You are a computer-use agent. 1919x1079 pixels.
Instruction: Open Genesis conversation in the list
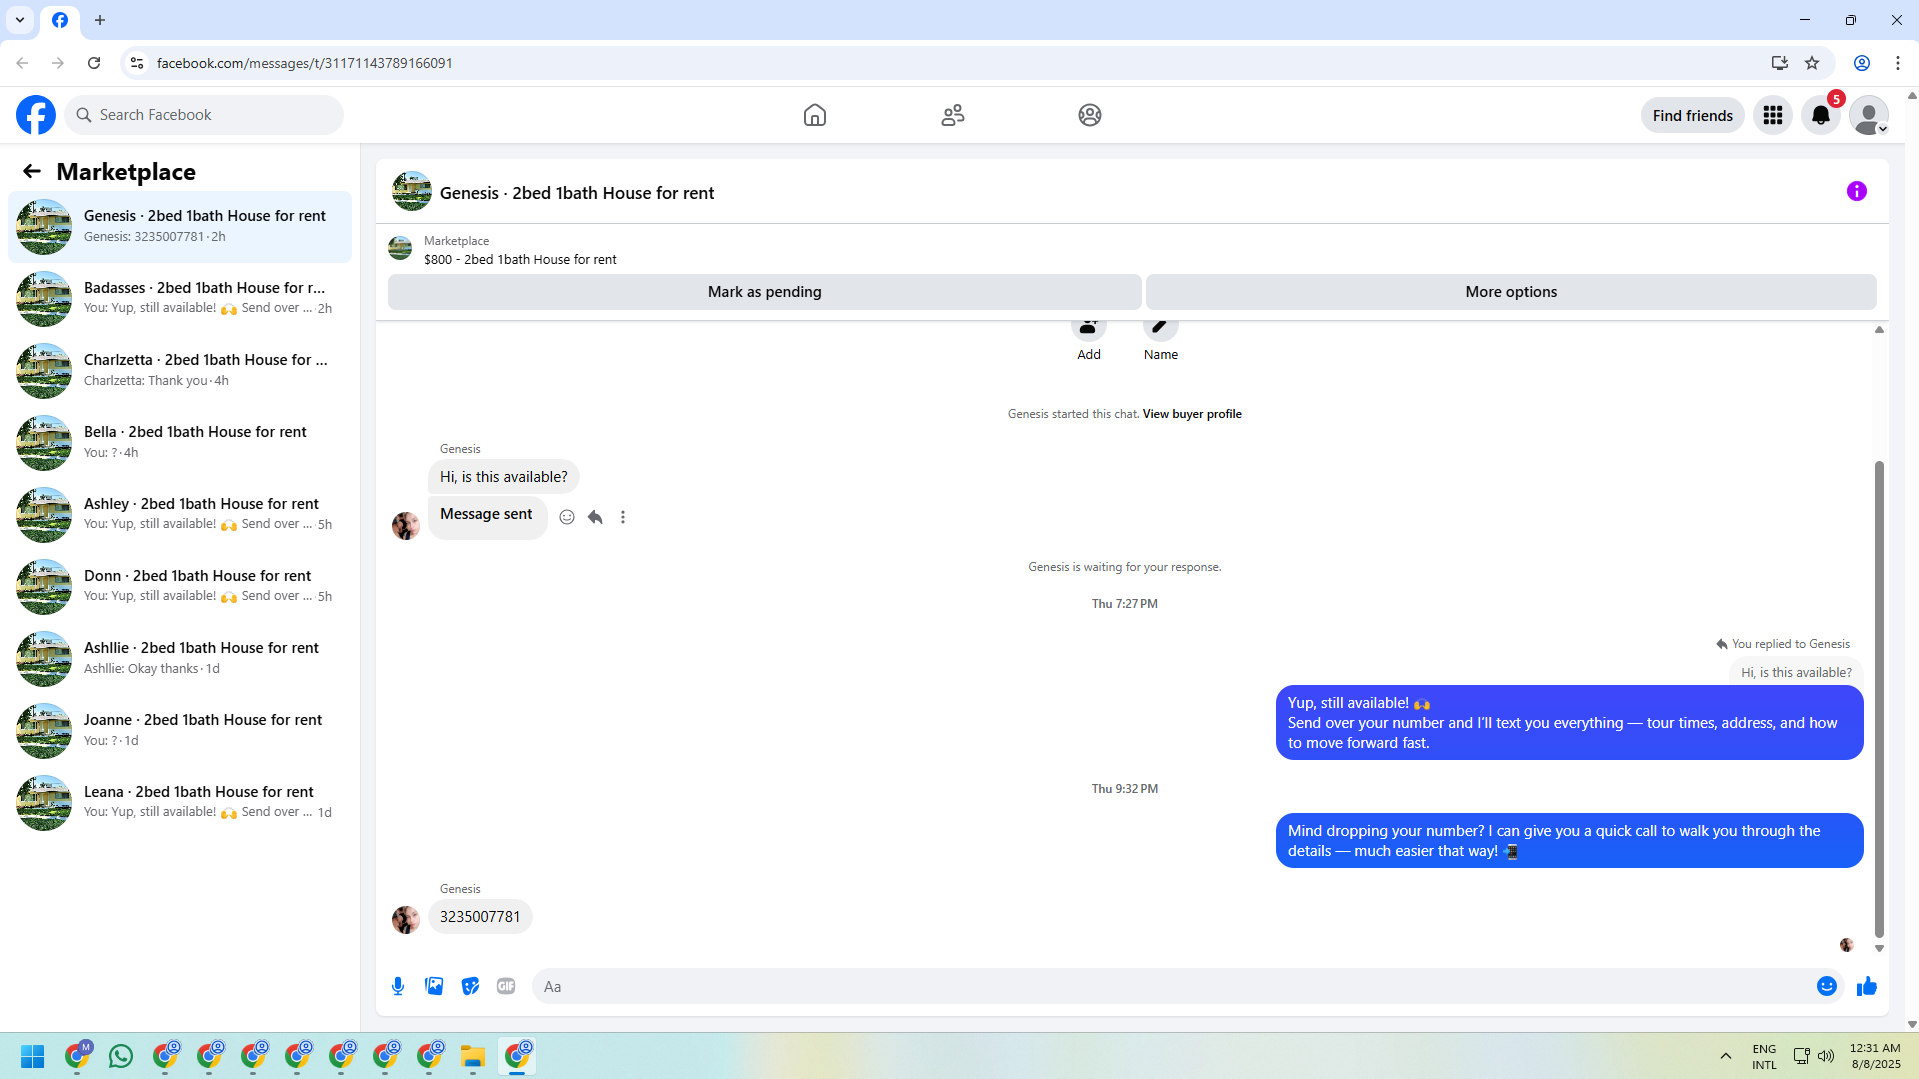click(180, 227)
